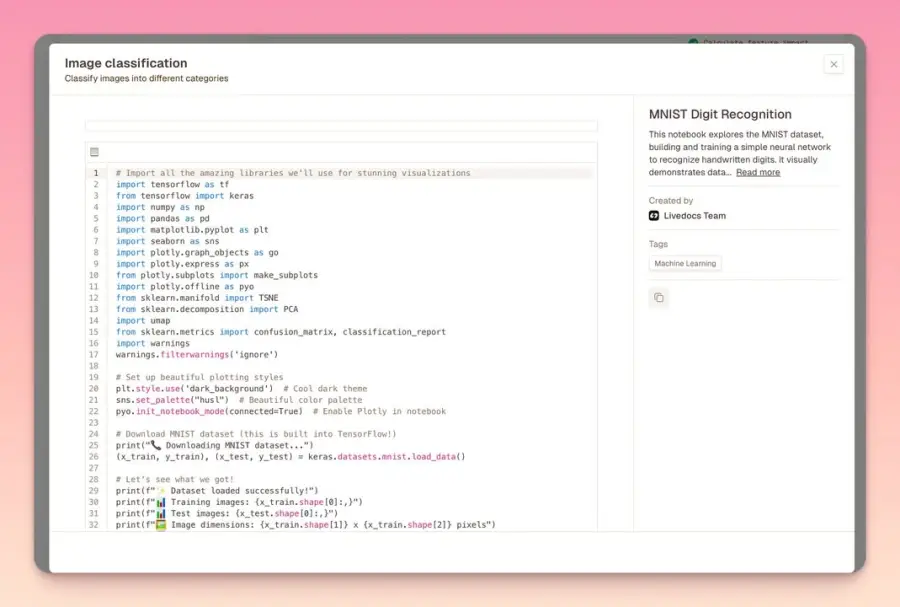Click the first comment about amazing libraries
The width and height of the screenshot is (900, 607).
[293, 173]
